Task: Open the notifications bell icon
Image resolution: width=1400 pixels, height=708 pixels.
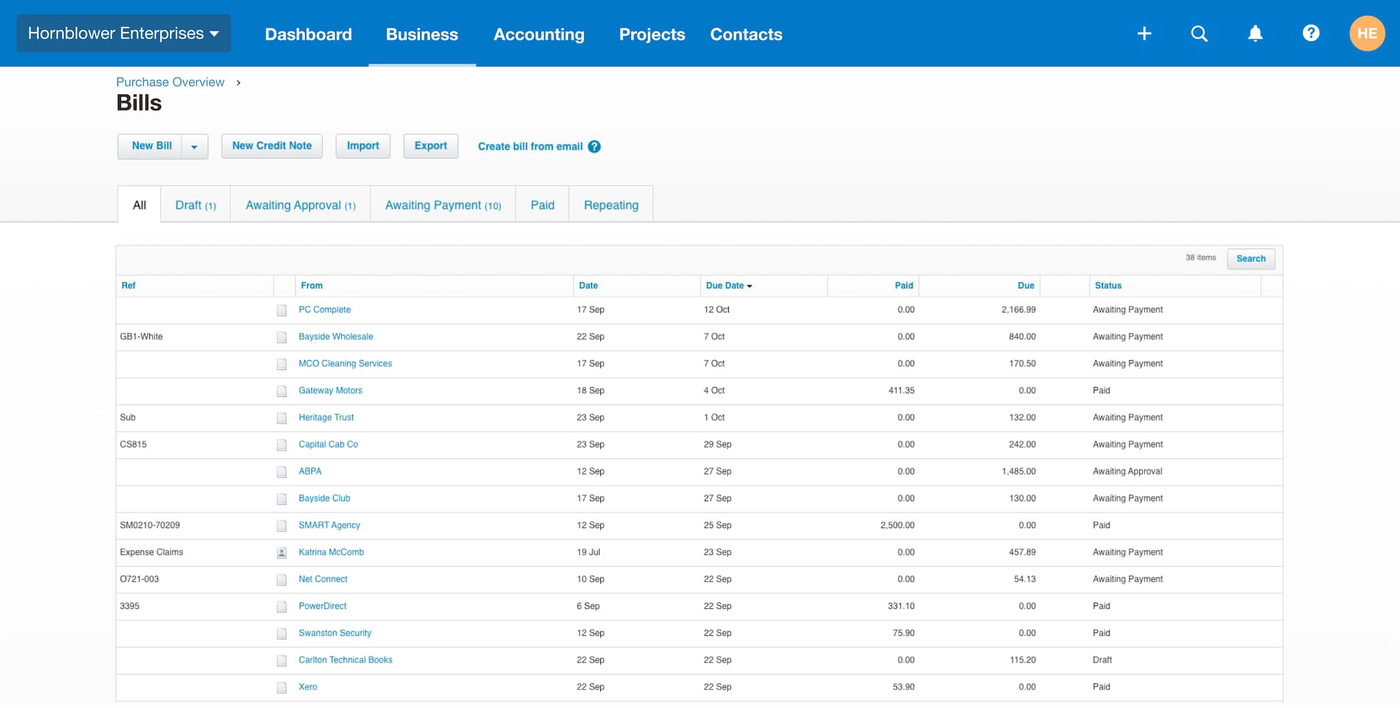Action: click(1255, 34)
